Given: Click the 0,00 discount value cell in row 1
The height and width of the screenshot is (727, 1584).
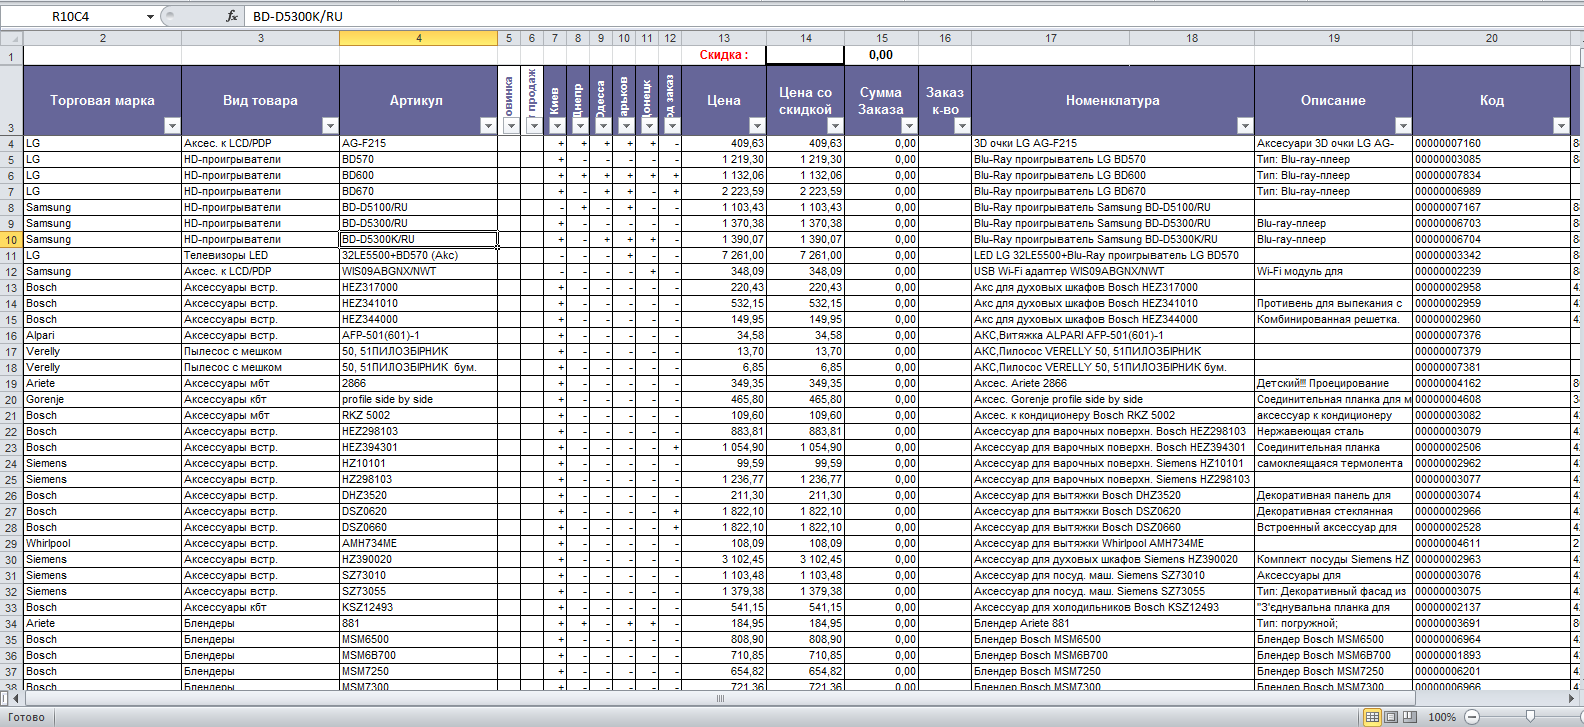Looking at the screenshot, I should pos(881,55).
